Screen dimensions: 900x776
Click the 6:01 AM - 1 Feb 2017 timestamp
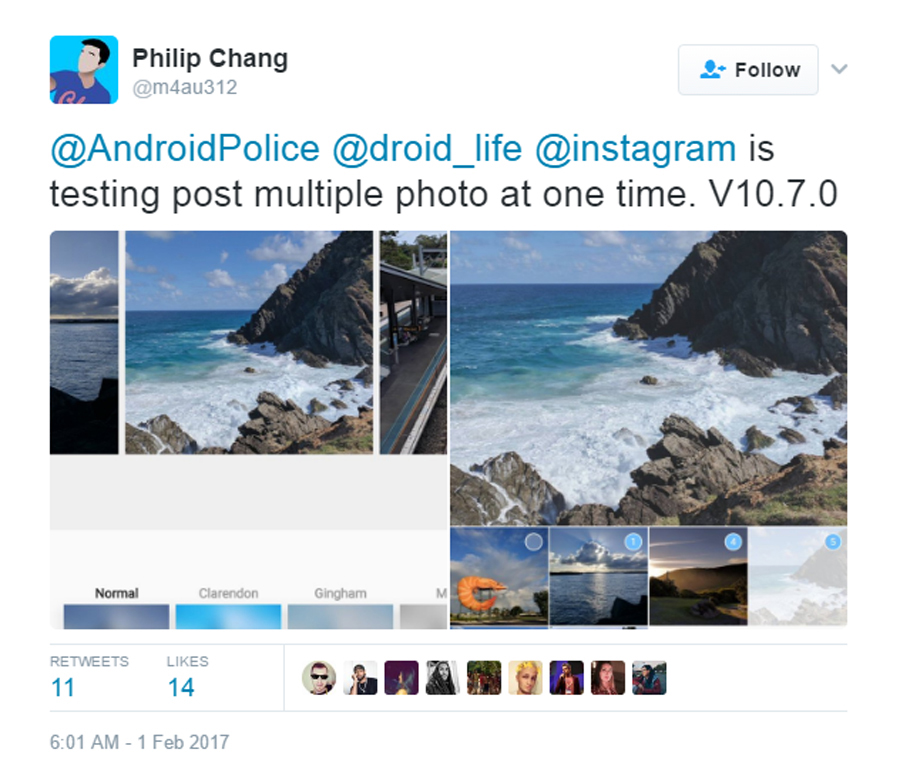tap(139, 742)
